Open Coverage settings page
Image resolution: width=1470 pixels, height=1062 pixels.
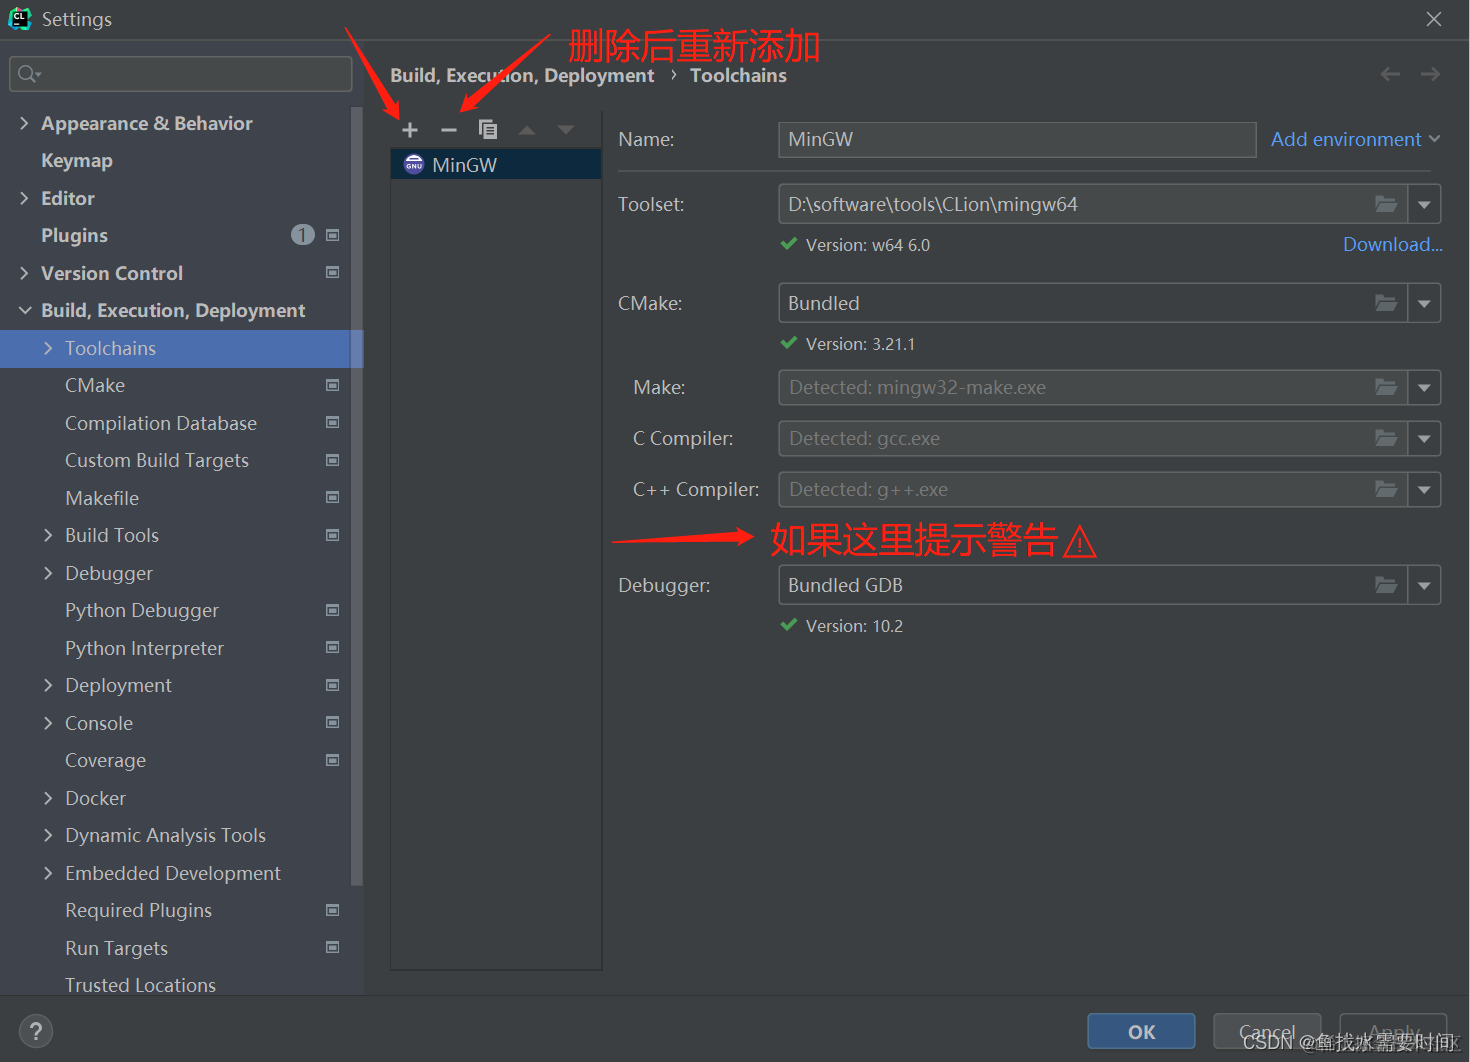click(x=105, y=760)
